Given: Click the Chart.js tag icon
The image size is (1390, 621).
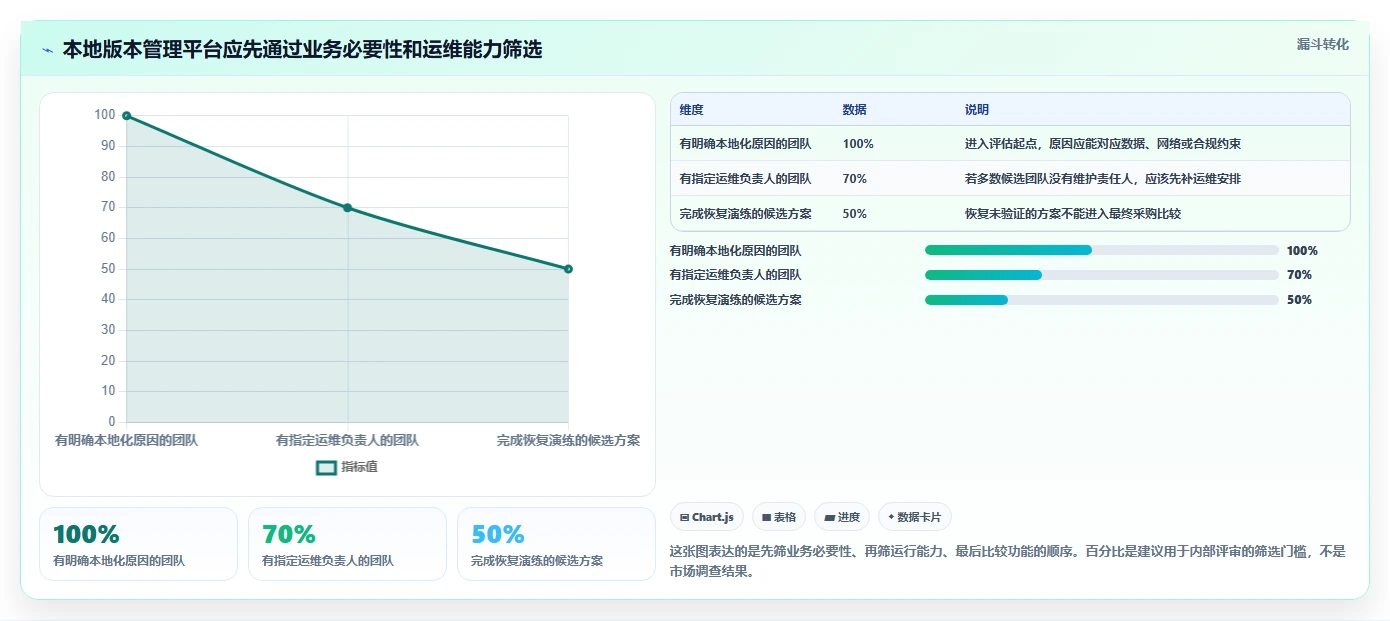Looking at the screenshot, I should (684, 518).
